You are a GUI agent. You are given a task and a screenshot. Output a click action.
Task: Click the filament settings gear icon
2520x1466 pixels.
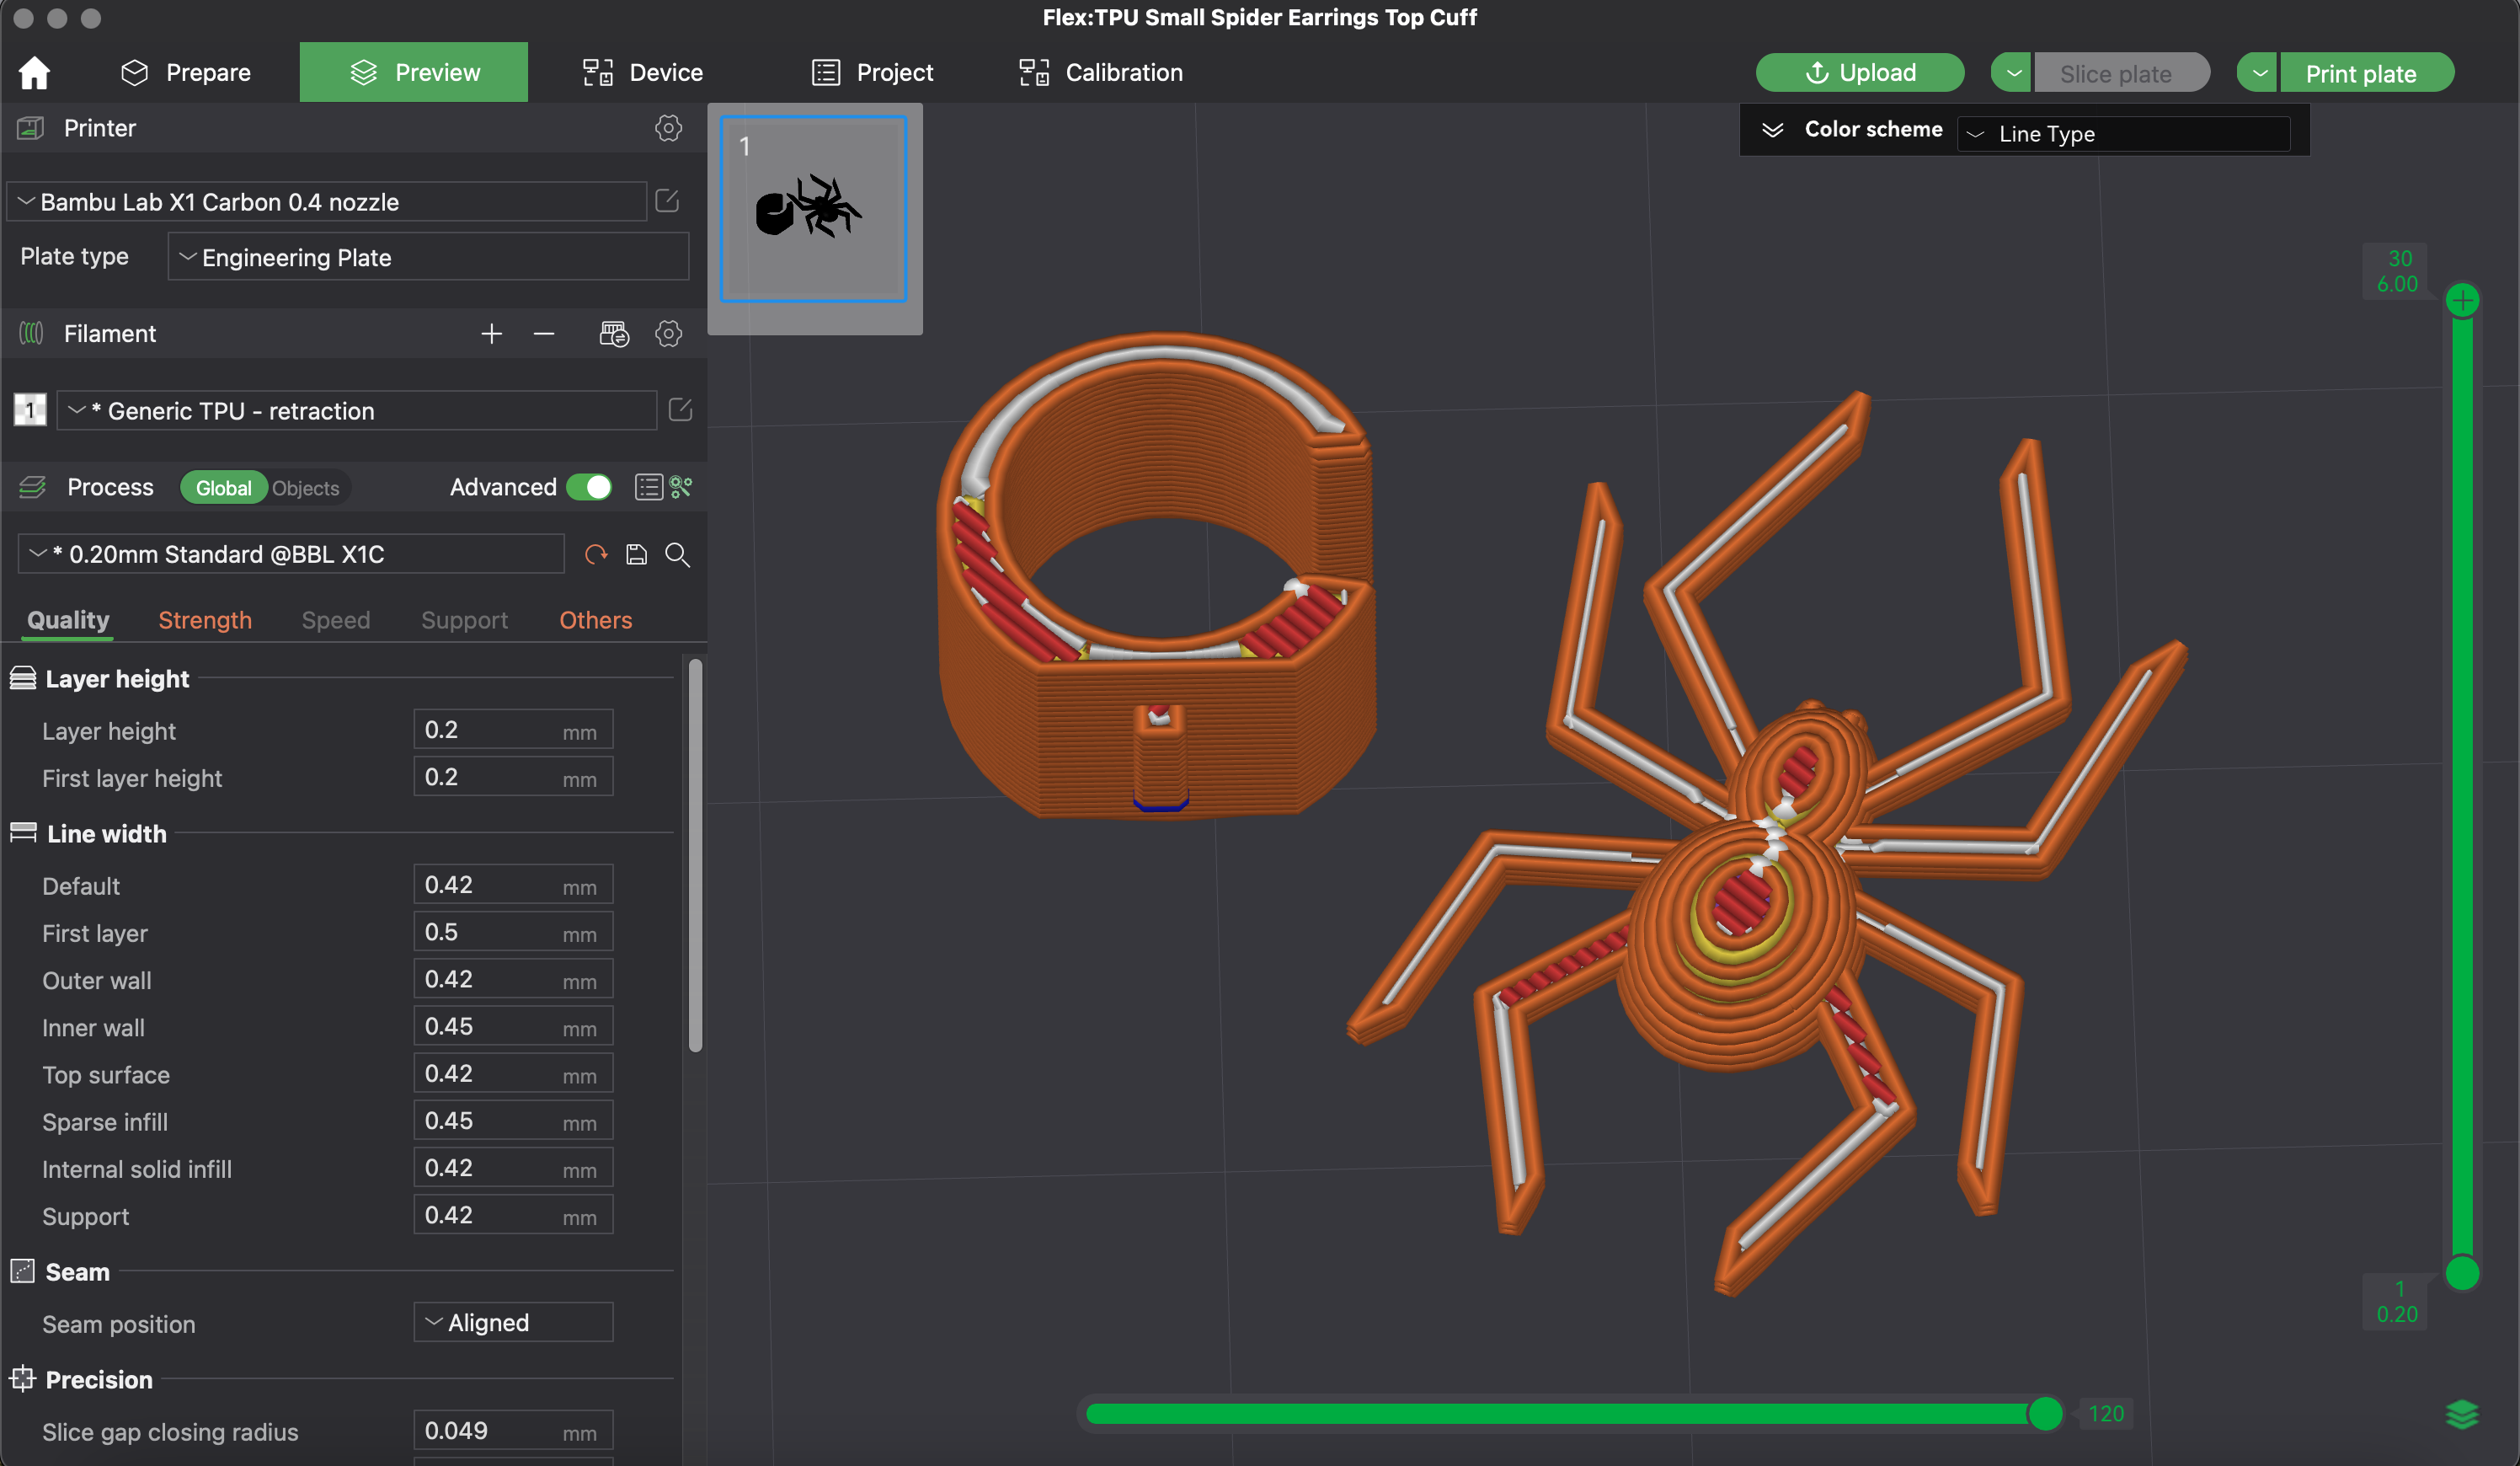pyautogui.click(x=668, y=334)
